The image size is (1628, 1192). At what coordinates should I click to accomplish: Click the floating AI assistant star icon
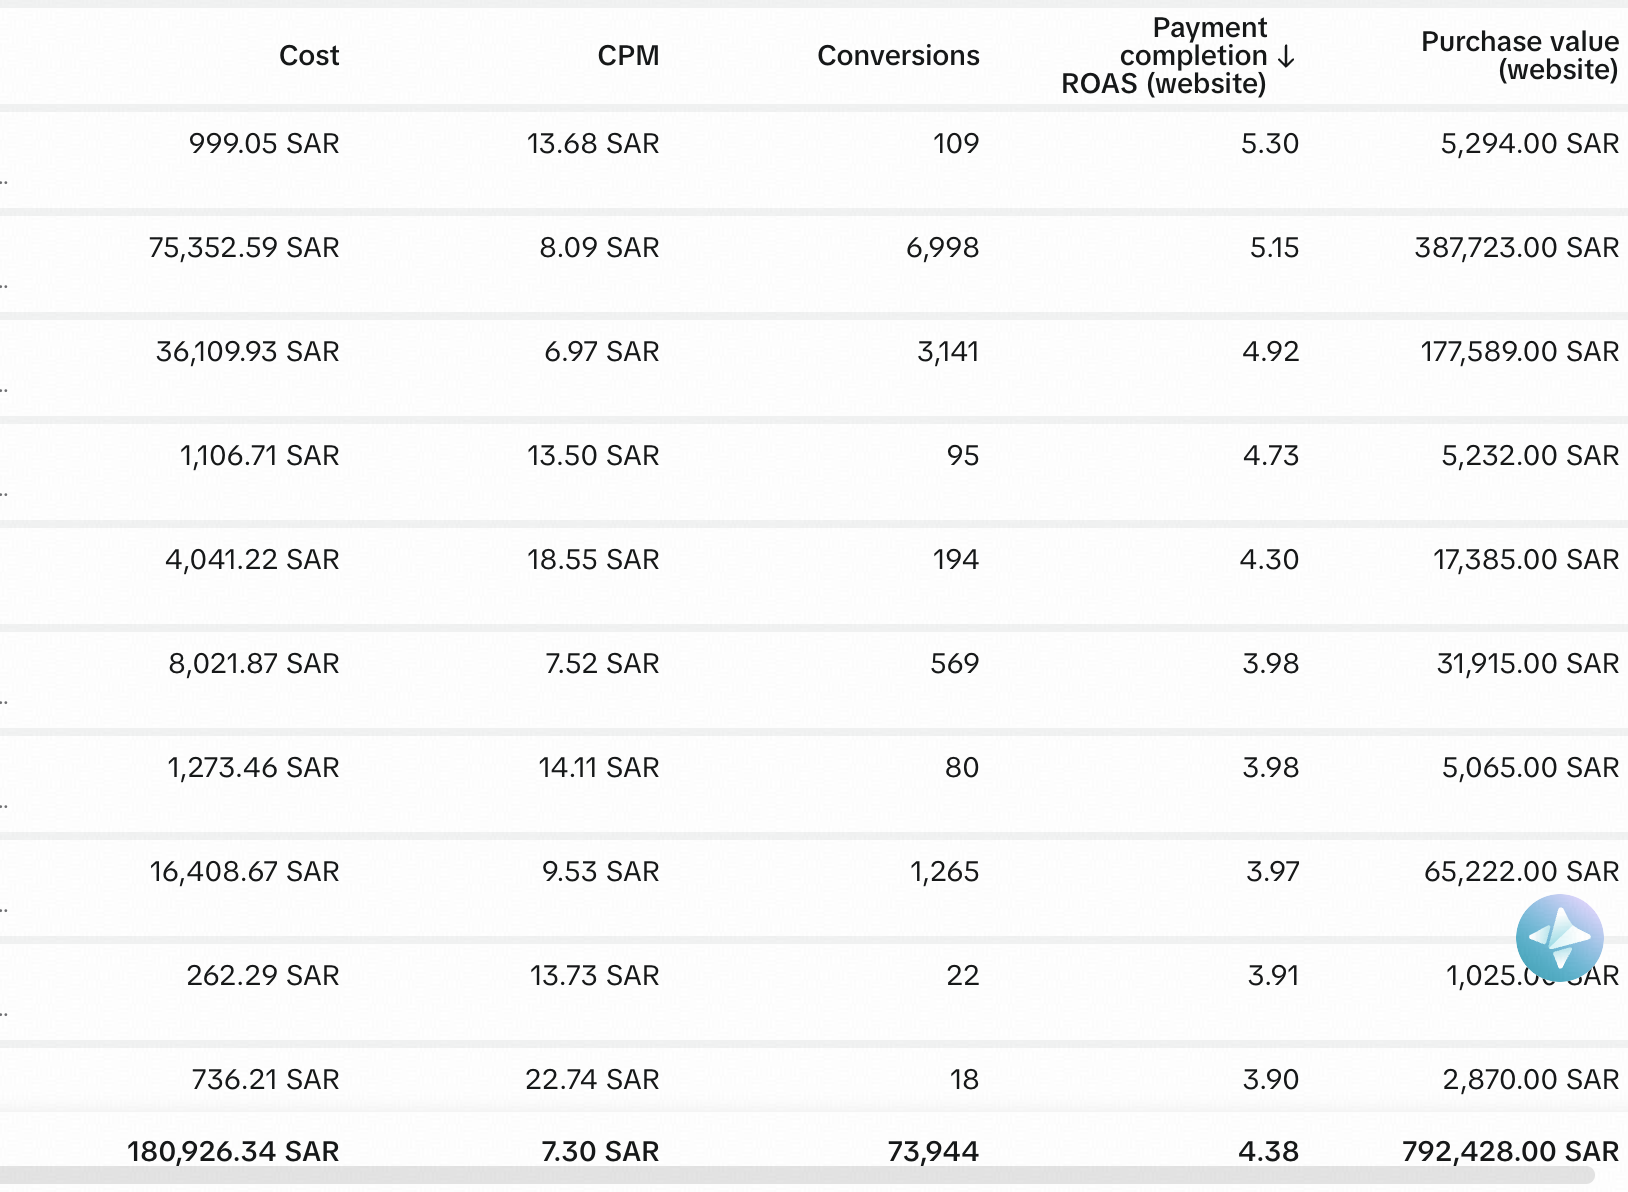click(1559, 938)
